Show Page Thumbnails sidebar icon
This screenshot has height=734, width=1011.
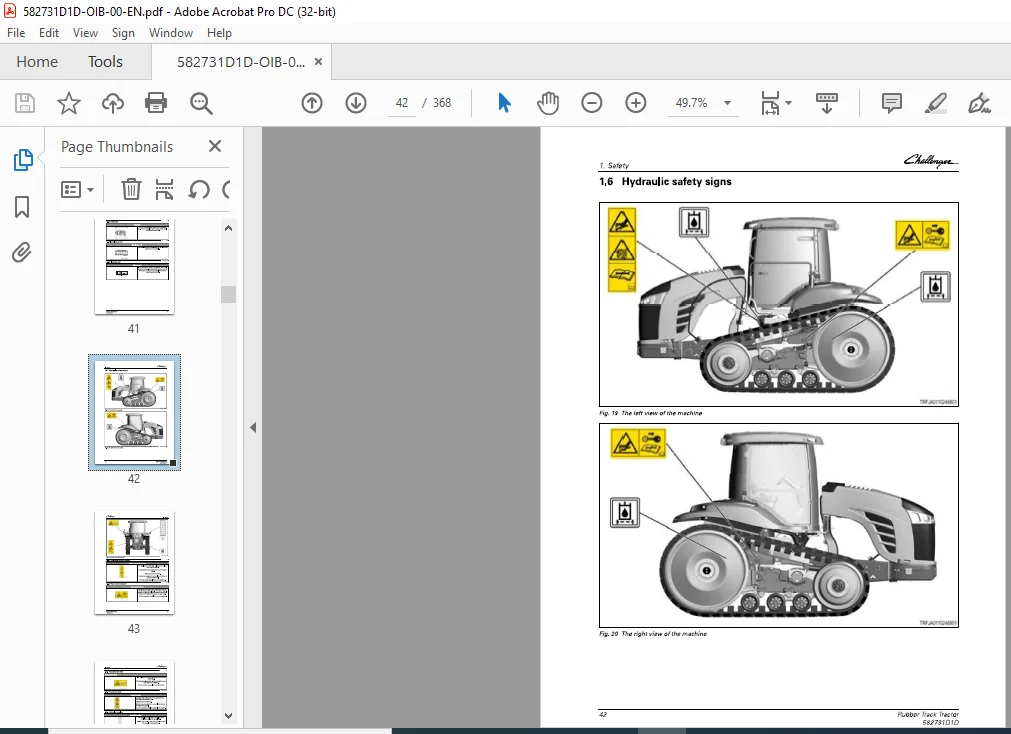point(23,160)
